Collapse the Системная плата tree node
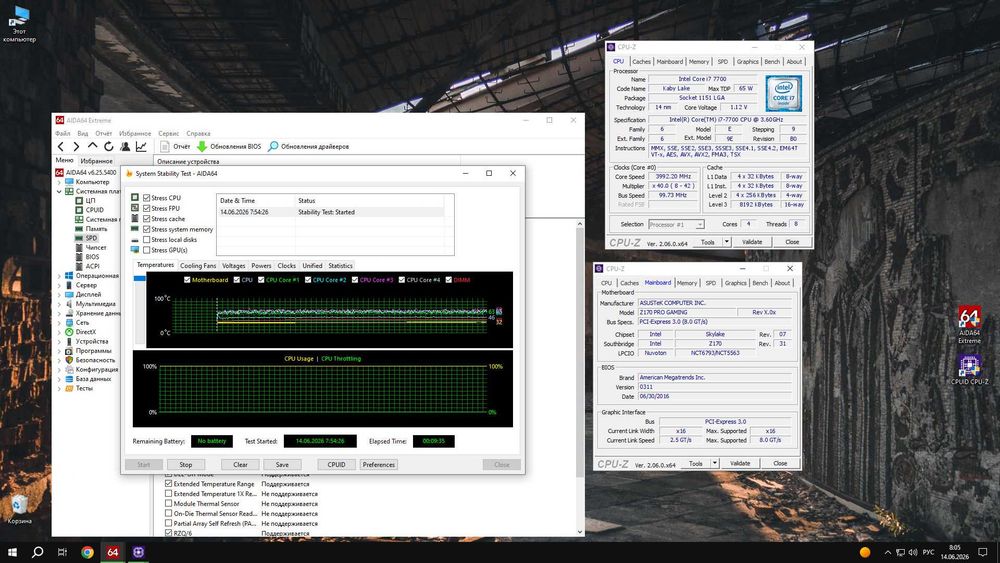The width and height of the screenshot is (1000, 563). [x=59, y=191]
